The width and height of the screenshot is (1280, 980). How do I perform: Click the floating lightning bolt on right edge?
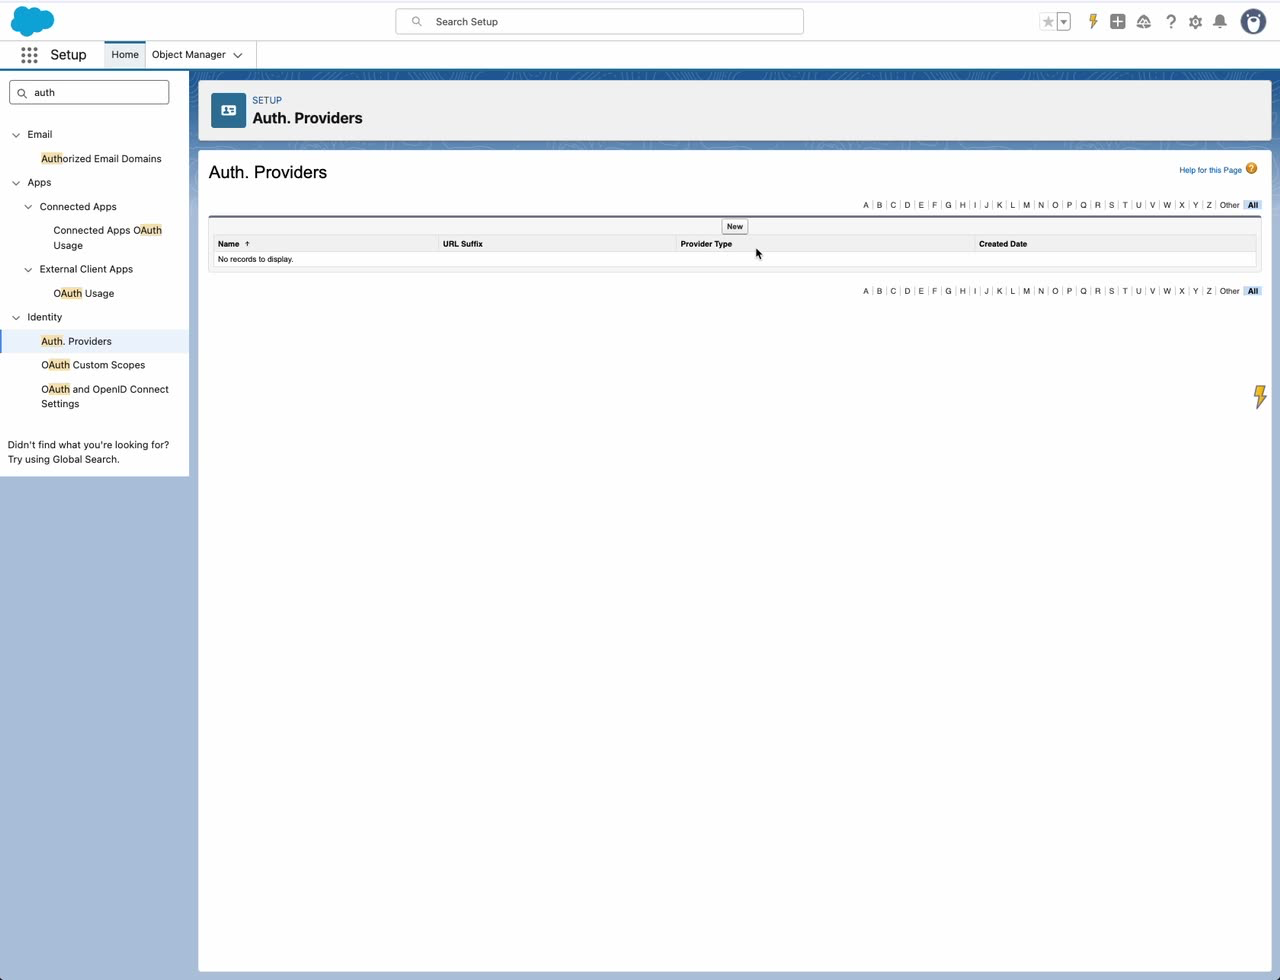point(1260,397)
